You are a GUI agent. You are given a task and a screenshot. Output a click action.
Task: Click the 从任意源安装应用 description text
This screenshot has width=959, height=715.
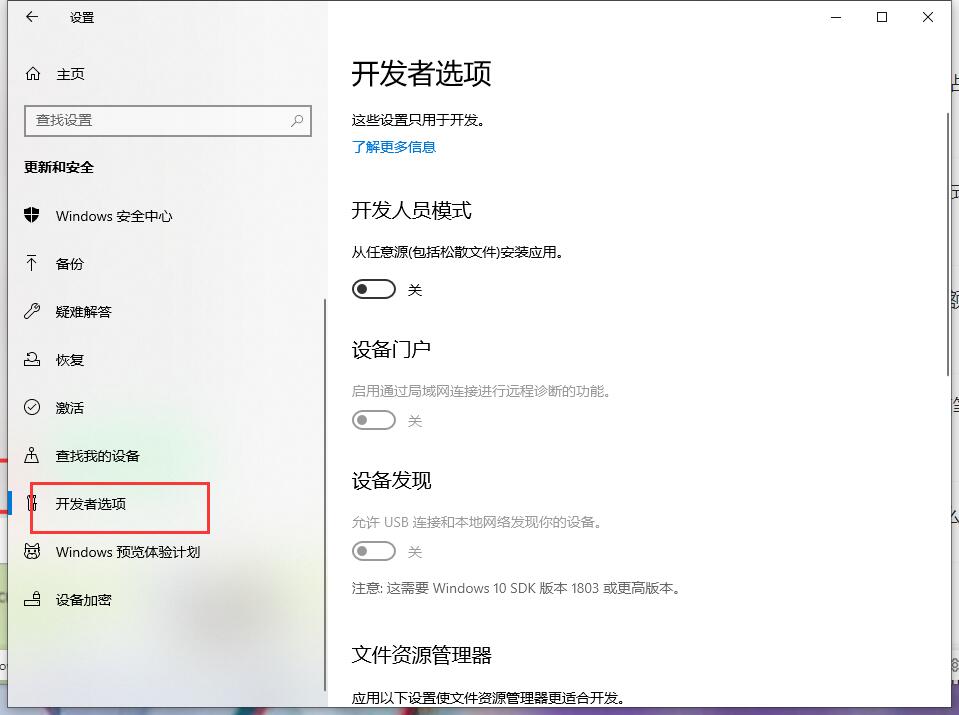[x=457, y=252]
